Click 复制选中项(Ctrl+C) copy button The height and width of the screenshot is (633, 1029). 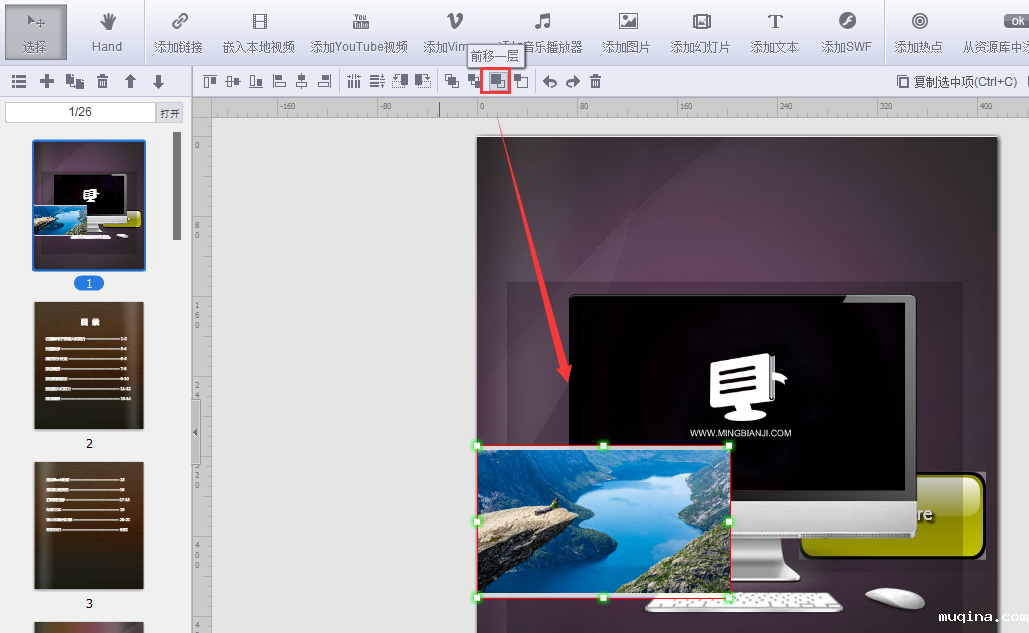pyautogui.click(x=957, y=82)
